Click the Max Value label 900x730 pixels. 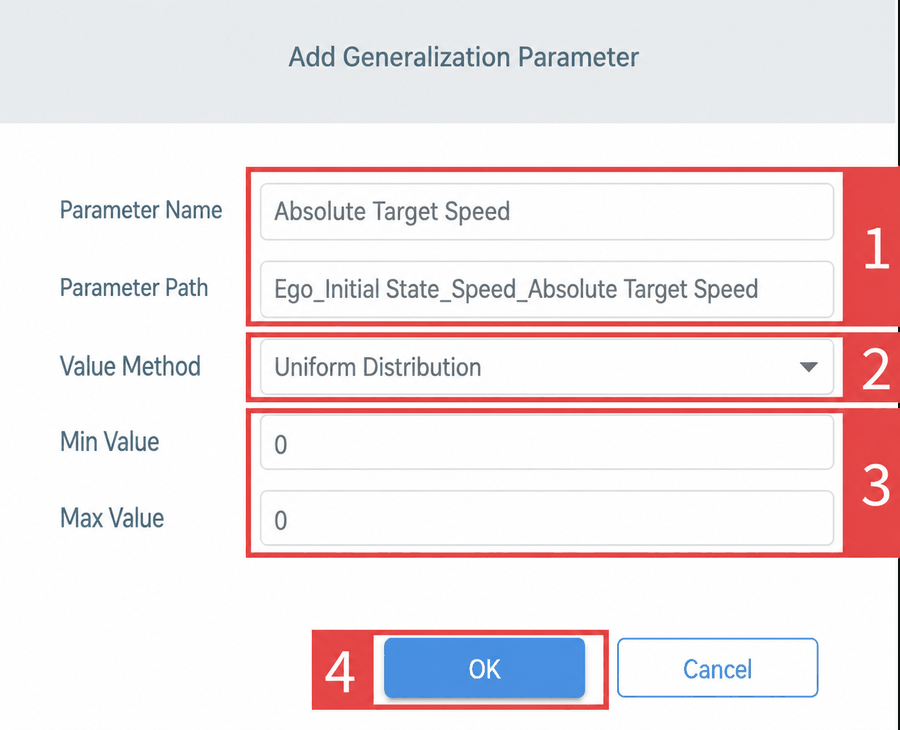click(x=112, y=518)
